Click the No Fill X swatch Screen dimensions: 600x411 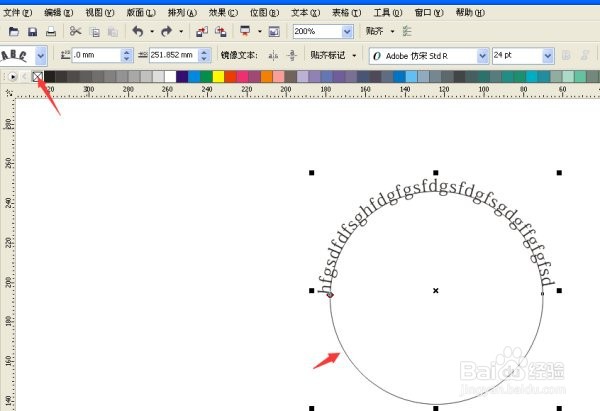tap(38, 77)
